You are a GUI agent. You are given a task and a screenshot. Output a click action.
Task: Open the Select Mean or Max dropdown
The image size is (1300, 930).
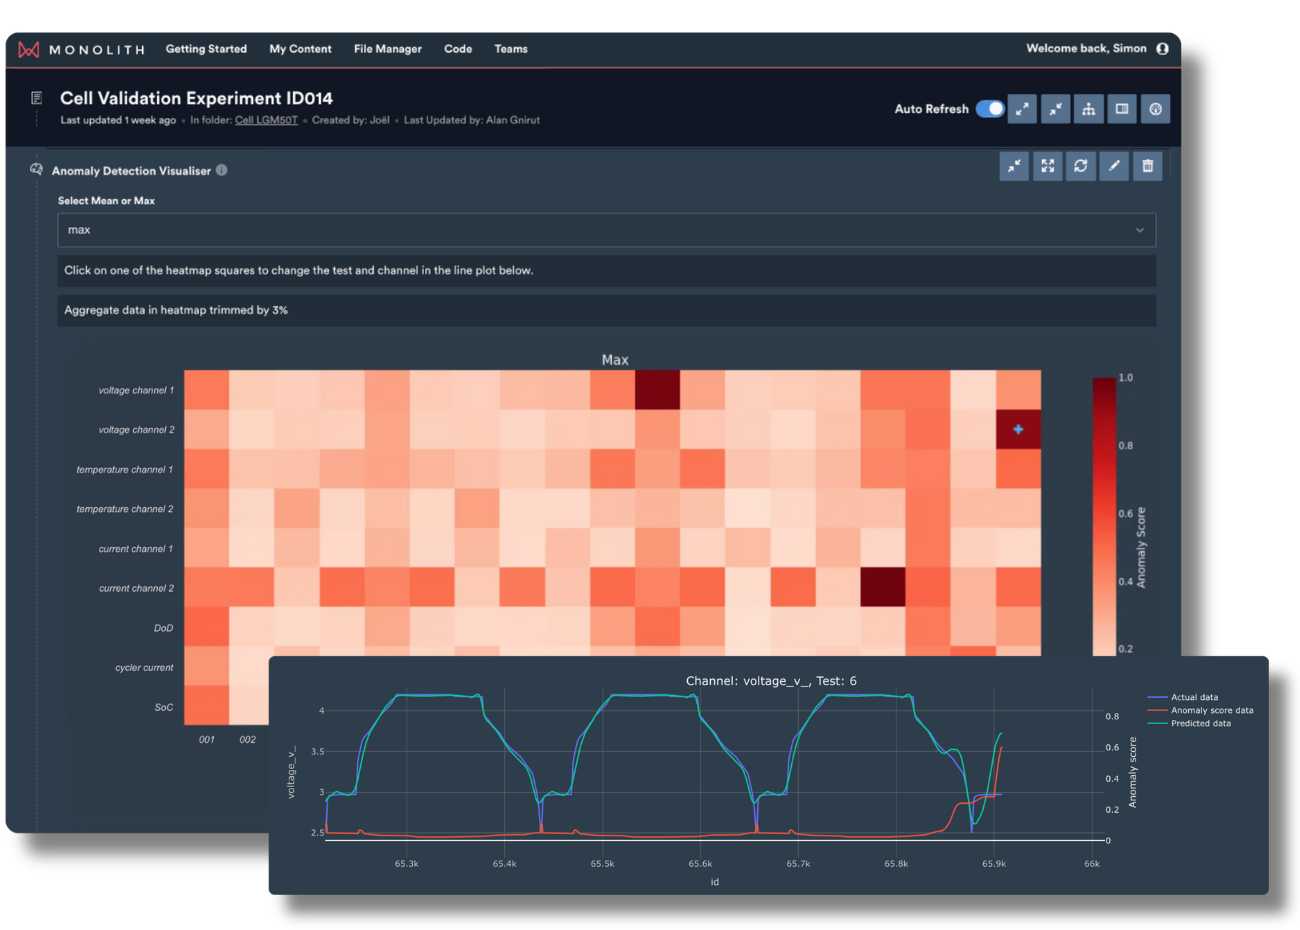[x=607, y=230]
